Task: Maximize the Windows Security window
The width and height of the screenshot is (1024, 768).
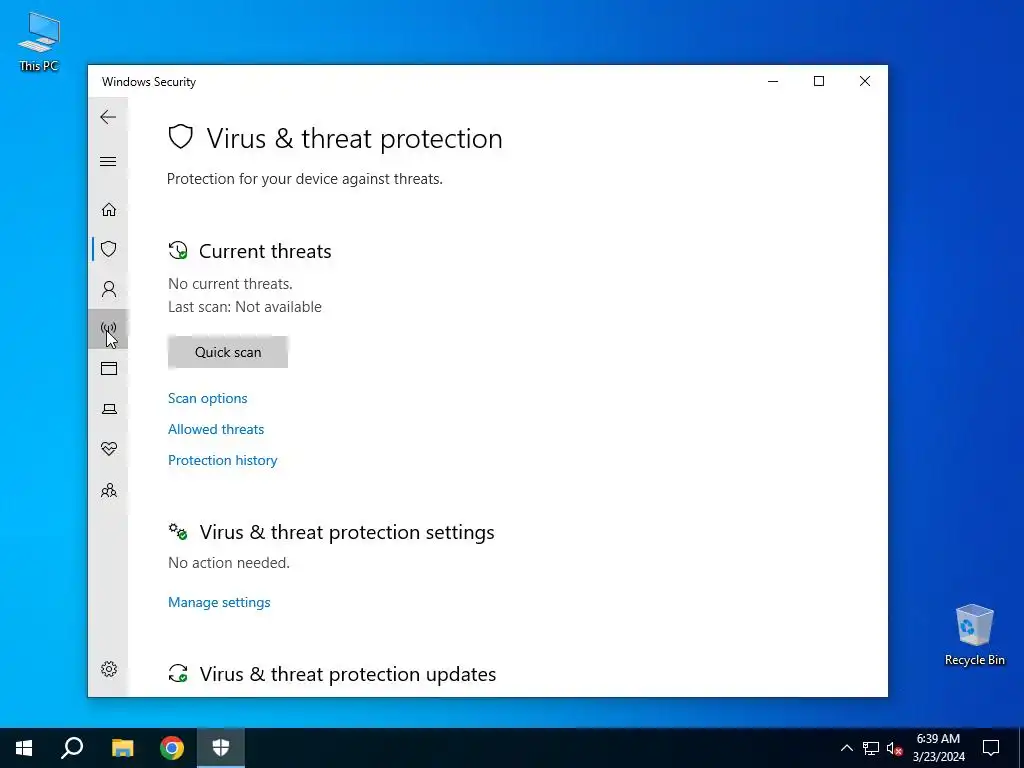Action: click(x=819, y=81)
